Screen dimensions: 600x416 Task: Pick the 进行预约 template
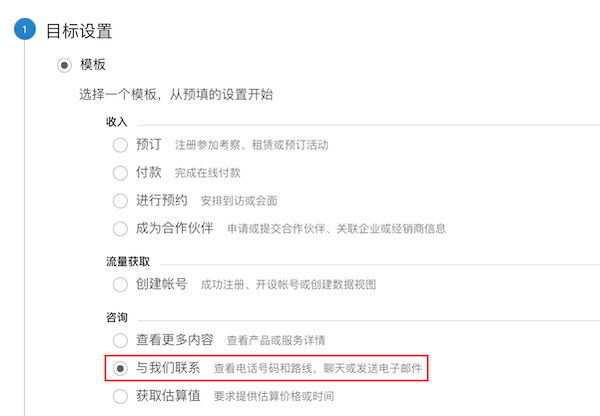(120, 201)
